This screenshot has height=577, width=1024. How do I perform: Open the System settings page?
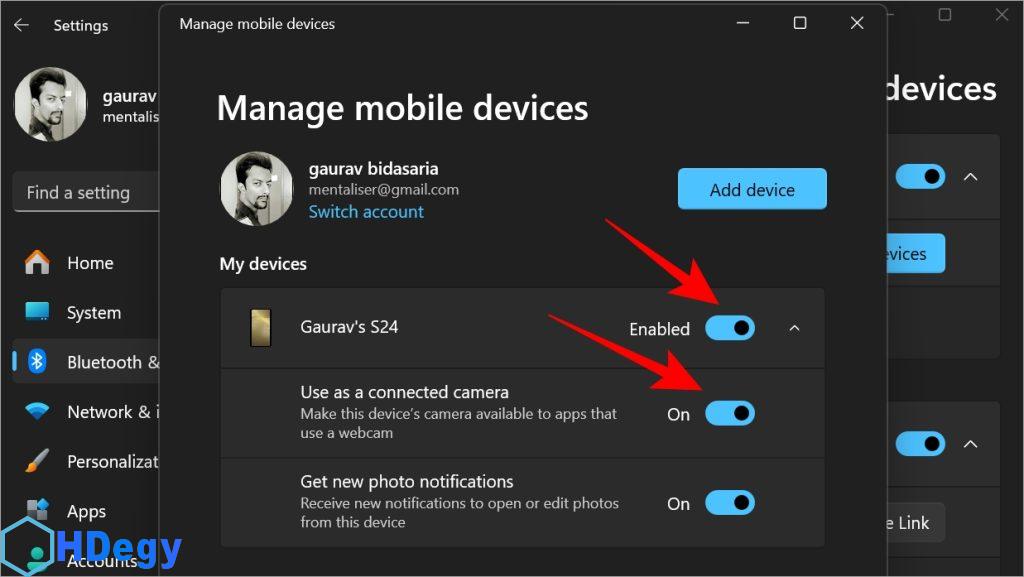(93, 313)
